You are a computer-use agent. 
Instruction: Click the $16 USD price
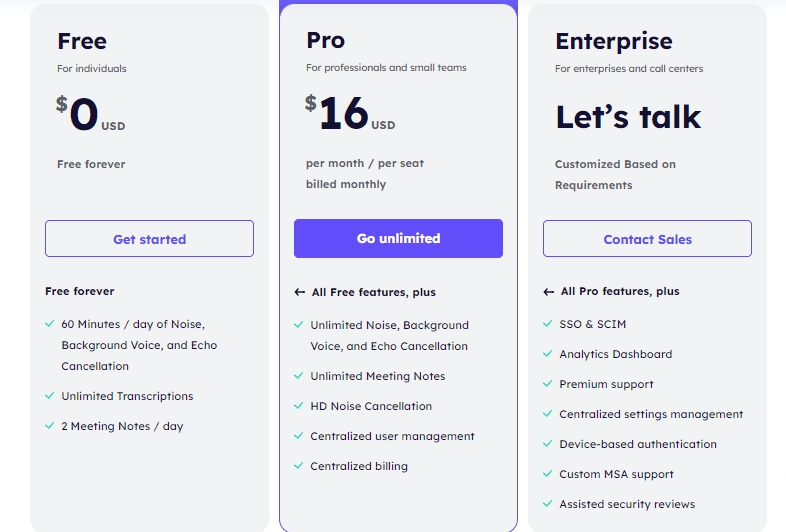pos(350,113)
